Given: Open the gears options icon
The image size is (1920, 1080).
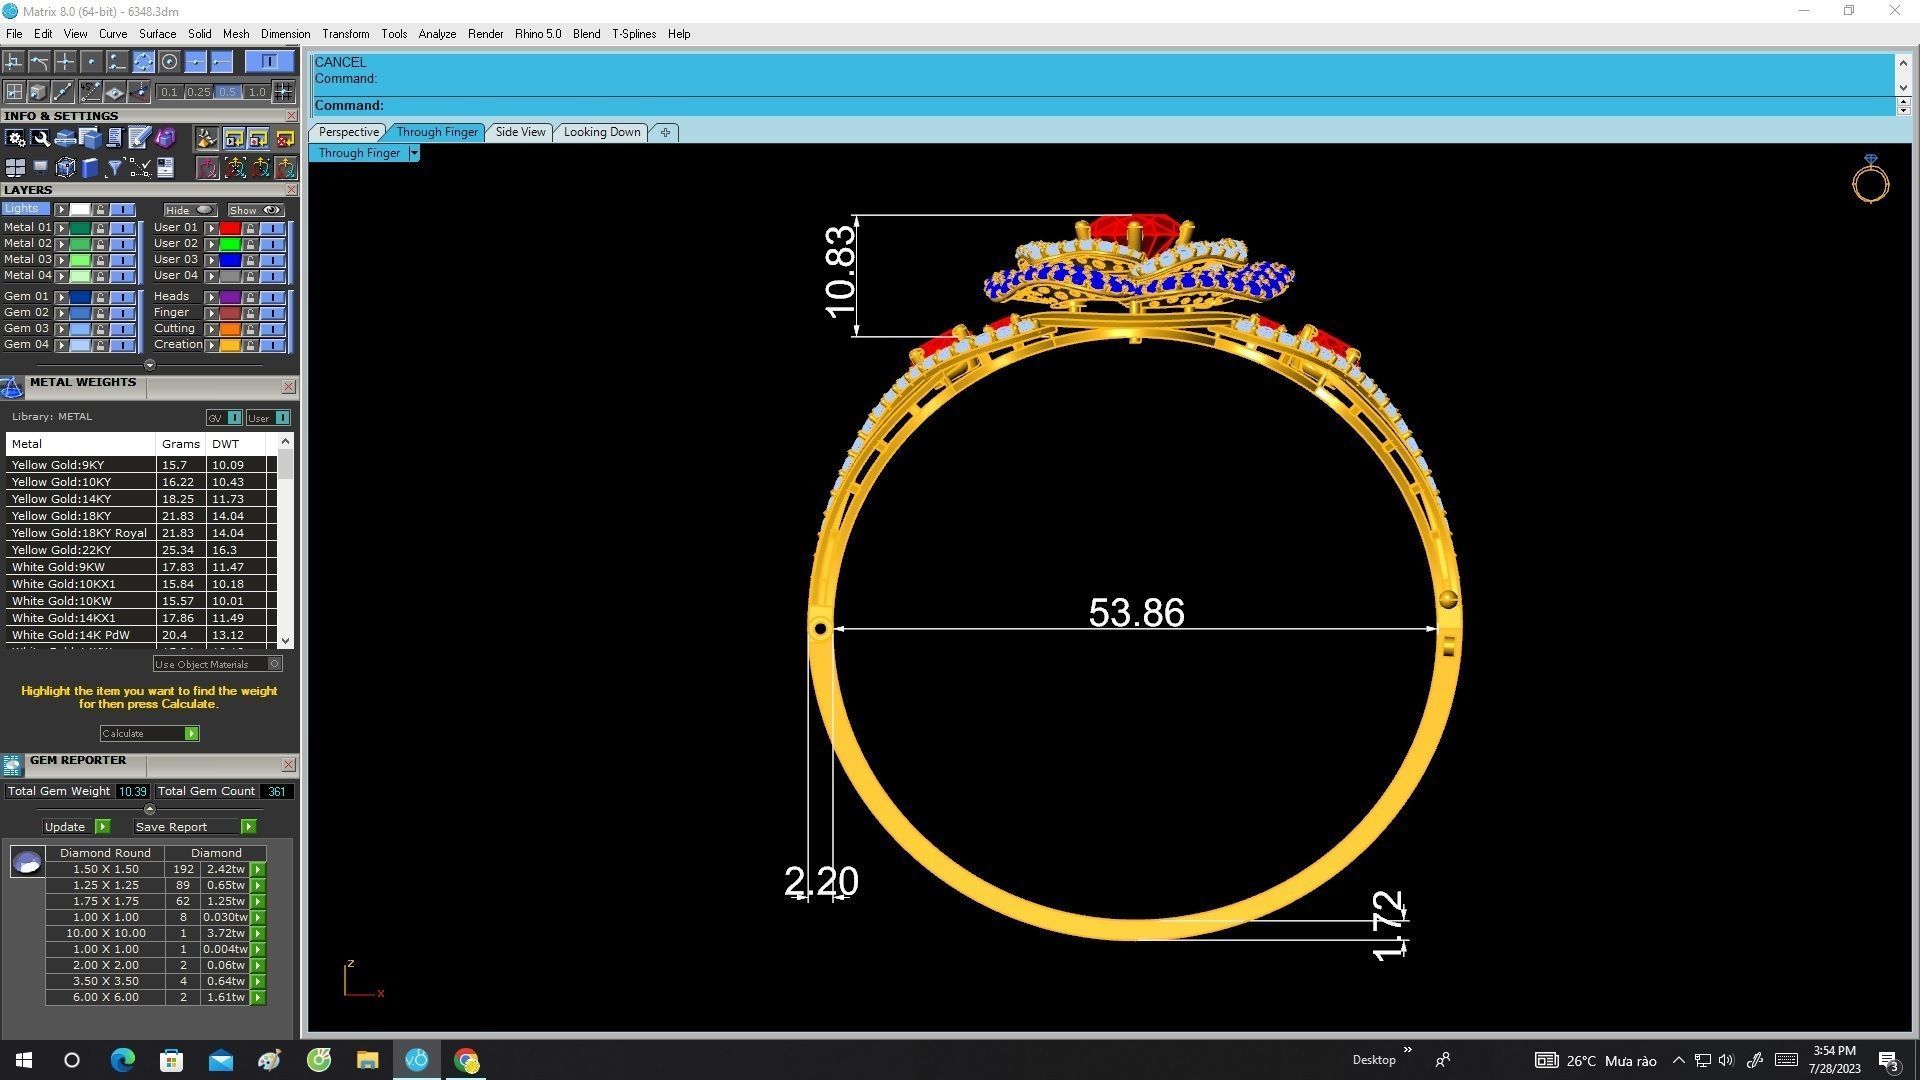Looking at the screenshot, I should click(15, 138).
